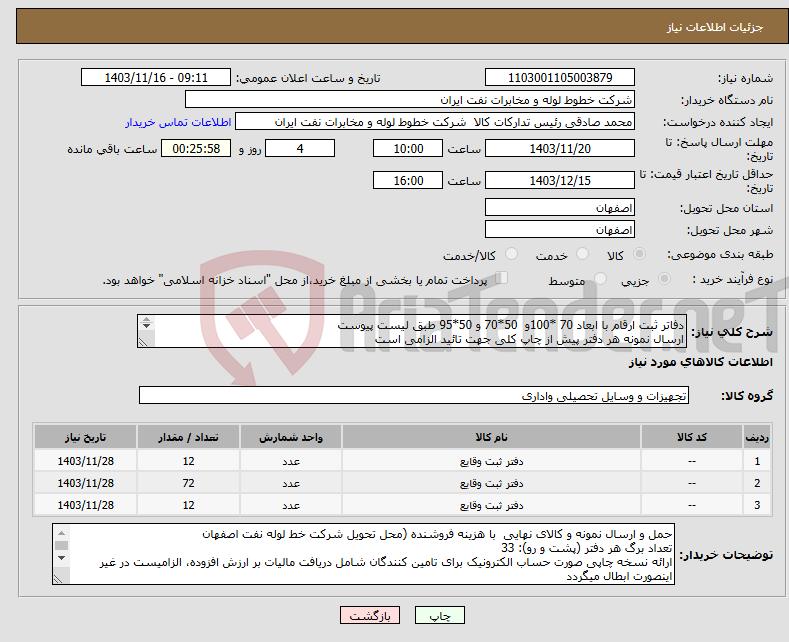Click the announcement date field 1403/11/16 - 09:11
Image resolution: width=789 pixels, height=642 pixels.
[x=156, y=77]
